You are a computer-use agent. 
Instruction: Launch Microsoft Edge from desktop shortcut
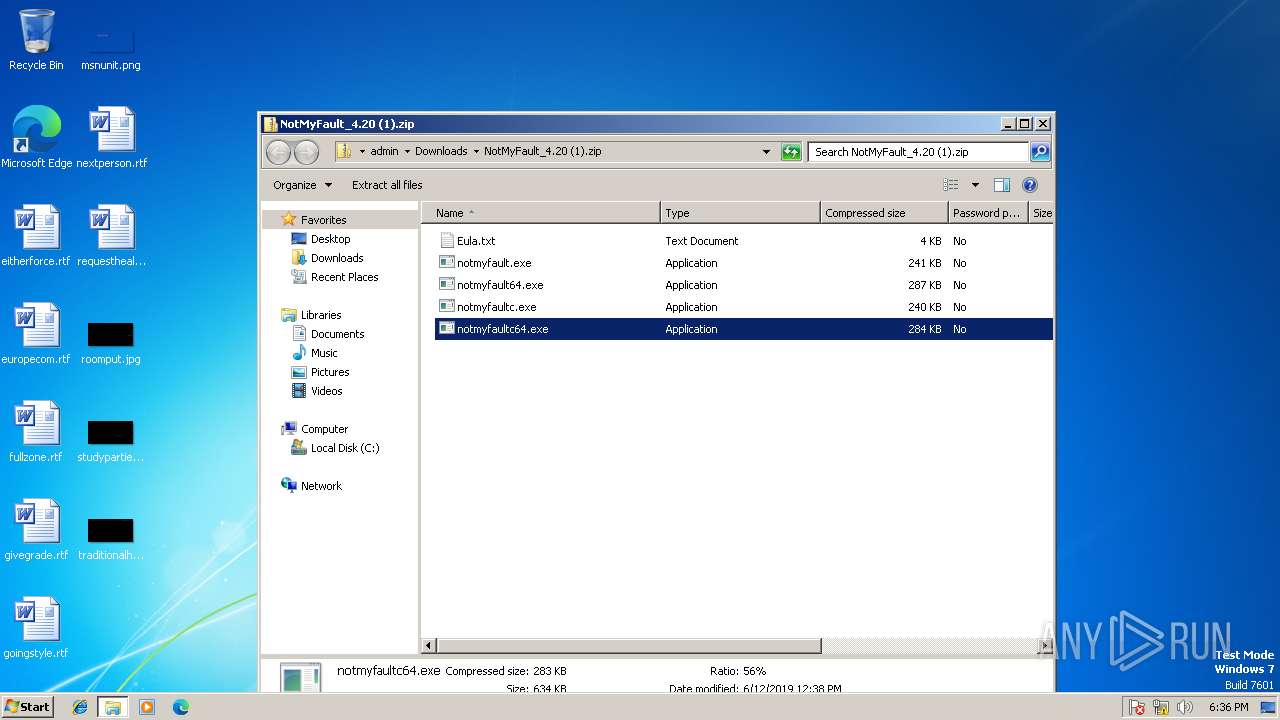point(36,138)
